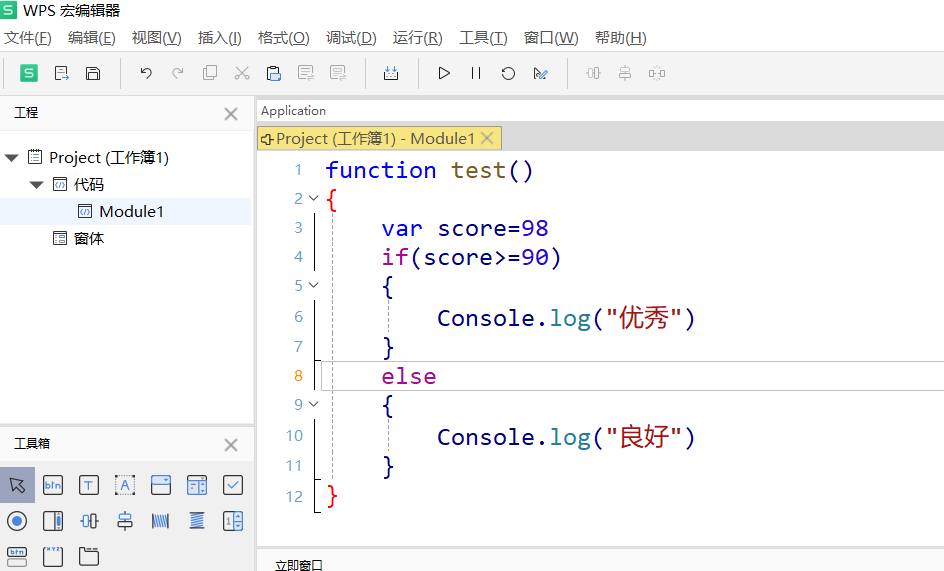
Task: Click the scissors cut icon
Action: click(242, 73)
